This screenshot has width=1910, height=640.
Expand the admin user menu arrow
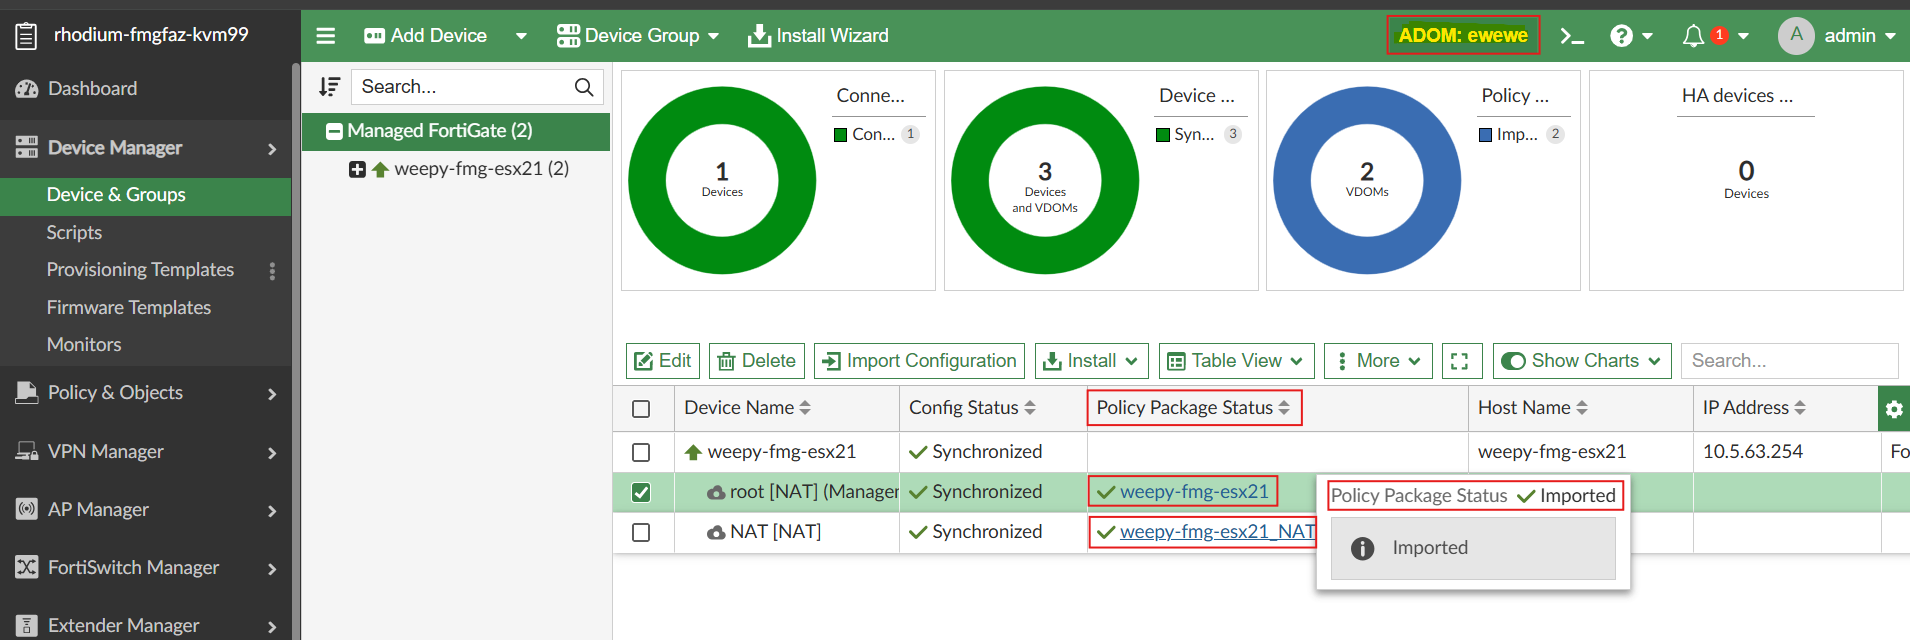tap(1890, 36)
